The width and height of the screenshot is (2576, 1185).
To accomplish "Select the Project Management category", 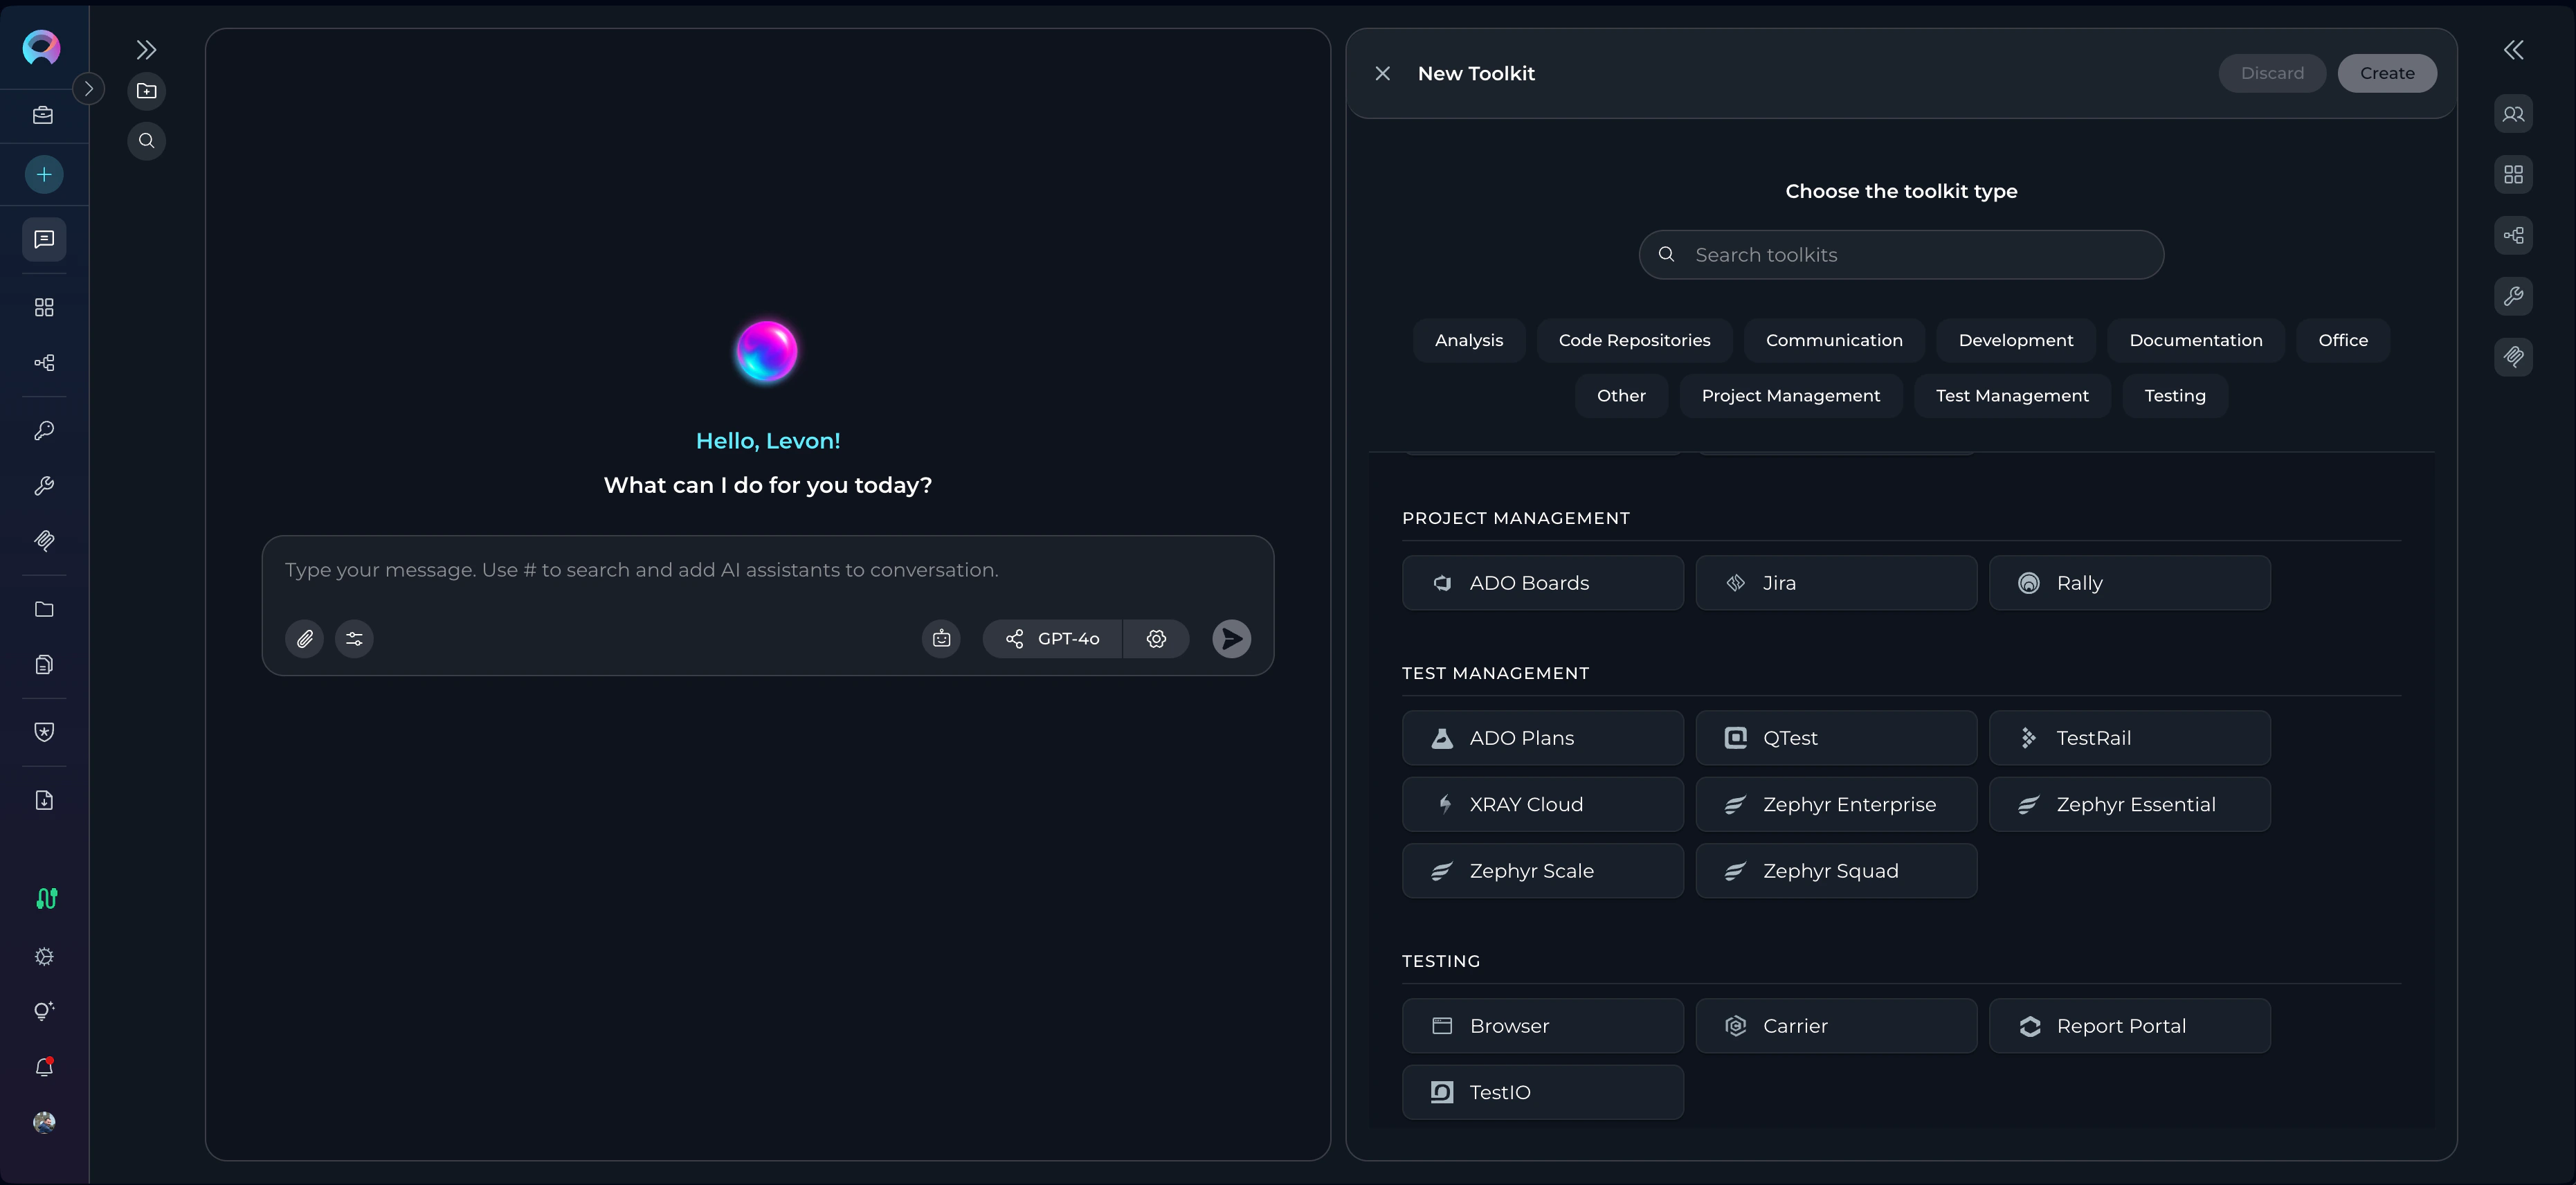I will [x=1790, y=395].
